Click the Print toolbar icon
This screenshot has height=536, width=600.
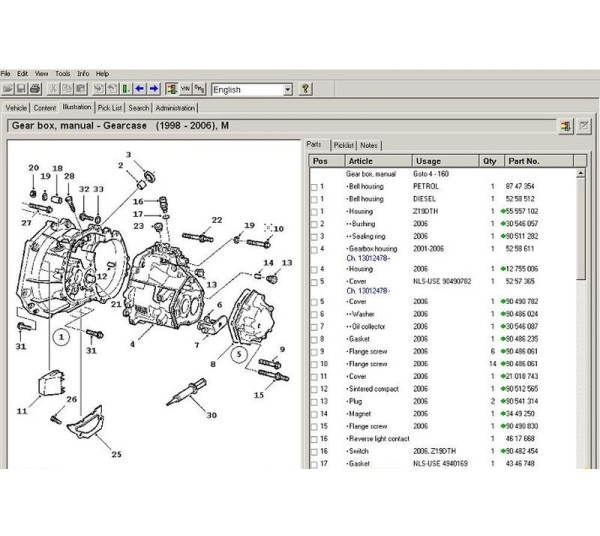point(34,89)
